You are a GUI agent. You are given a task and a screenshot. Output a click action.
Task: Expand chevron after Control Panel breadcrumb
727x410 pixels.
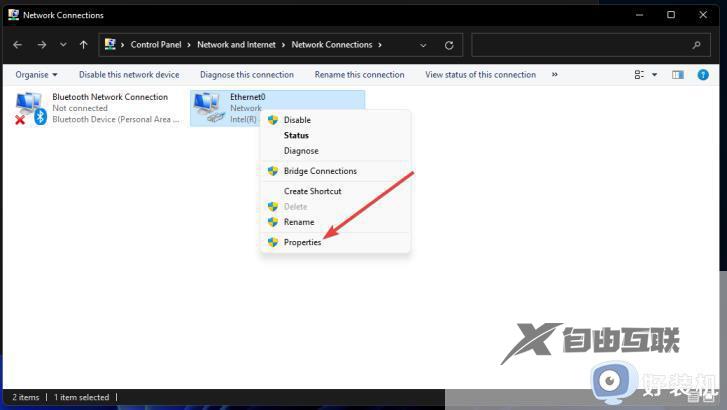[x=189, y=45]
